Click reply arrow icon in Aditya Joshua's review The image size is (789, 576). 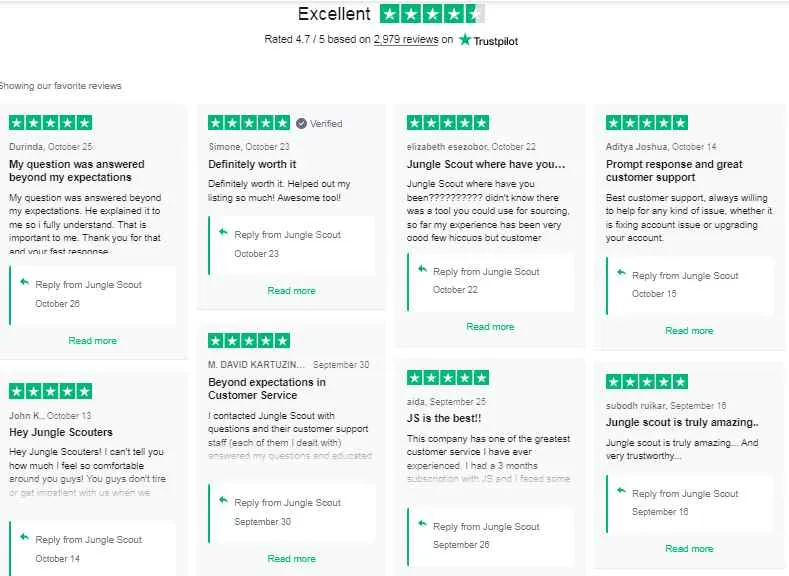[621, 273]
